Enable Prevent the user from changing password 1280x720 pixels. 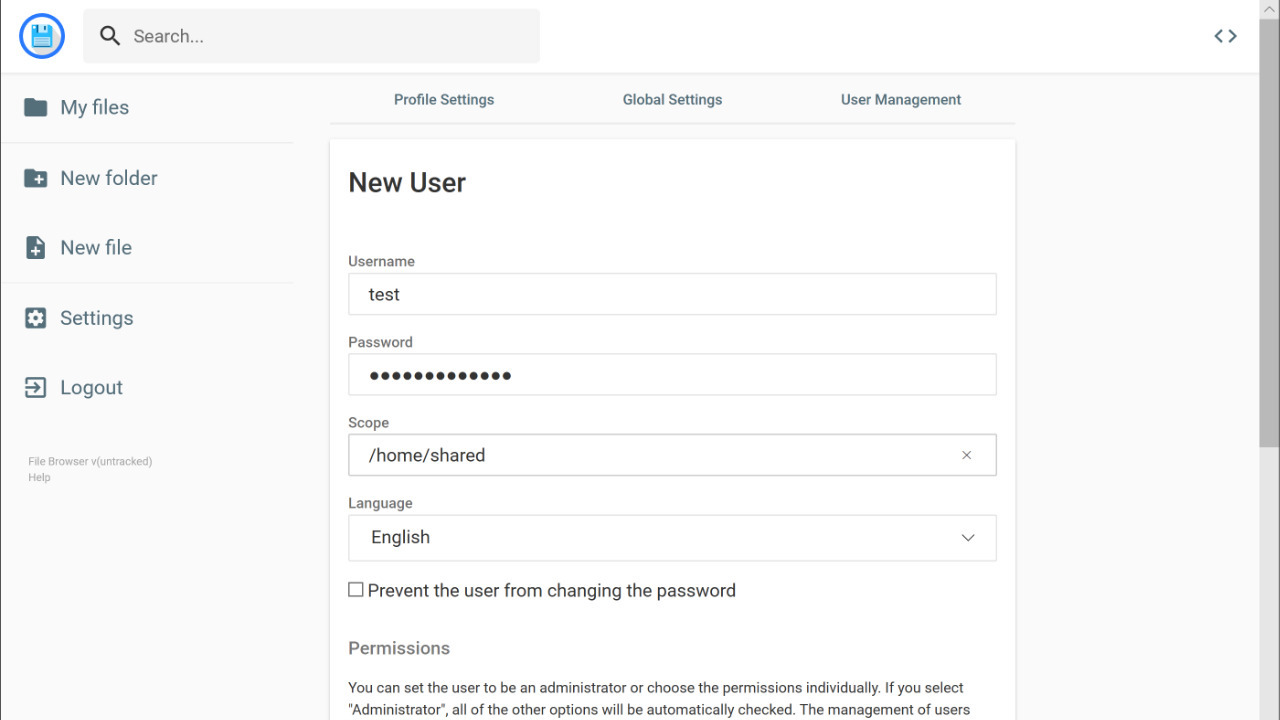(x=356, y=590)
